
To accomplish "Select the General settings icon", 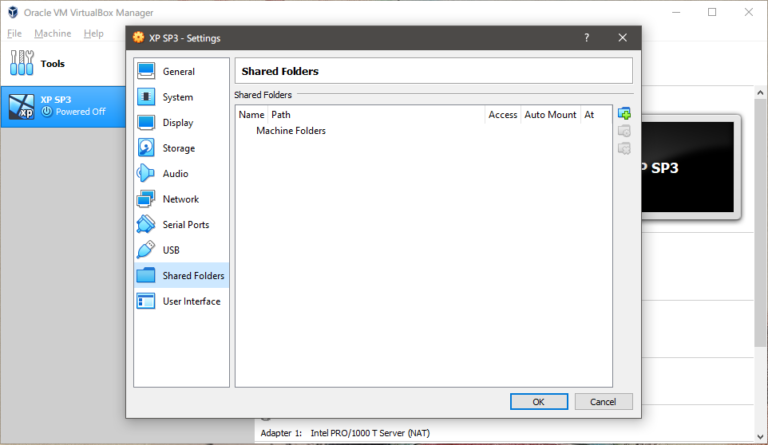I will tap(147, 72).
